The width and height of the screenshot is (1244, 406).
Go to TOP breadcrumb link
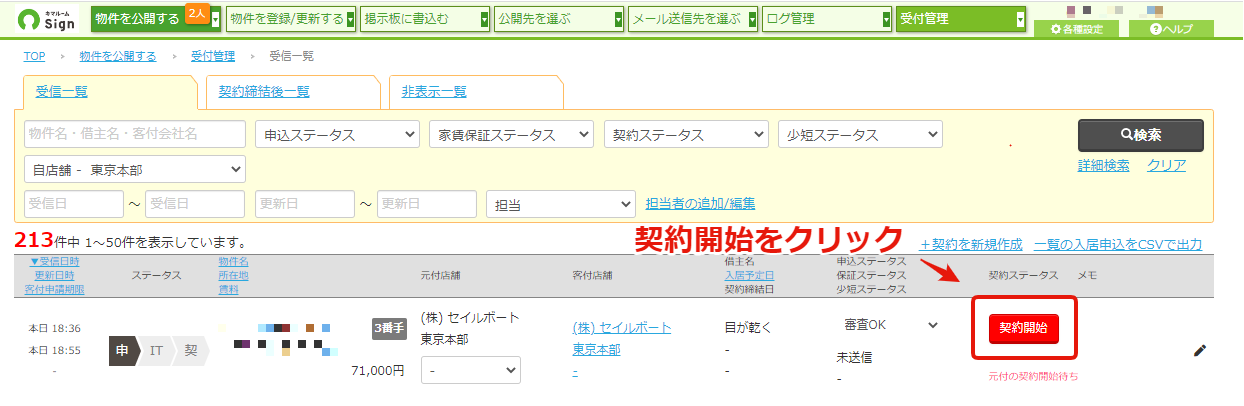35,57
